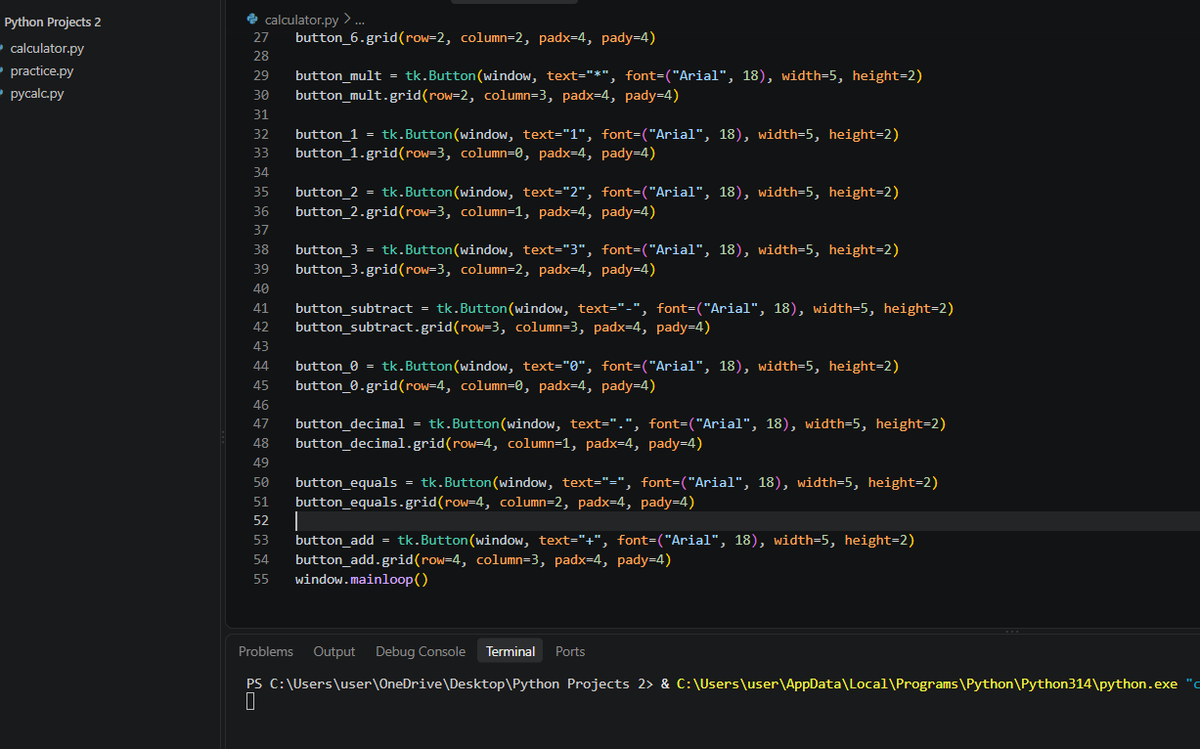Select the Terminal panel tab
Viewport: 1200px width, 749px height.
coord(510,651)
